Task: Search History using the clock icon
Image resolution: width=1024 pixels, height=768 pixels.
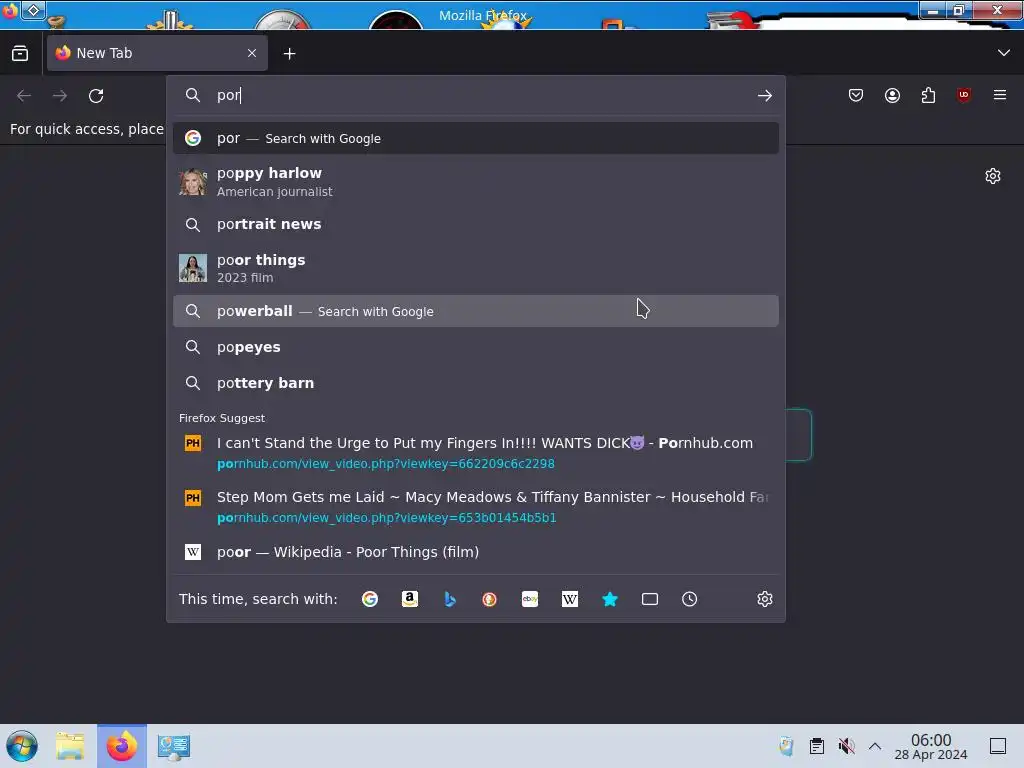Action: 690,599
